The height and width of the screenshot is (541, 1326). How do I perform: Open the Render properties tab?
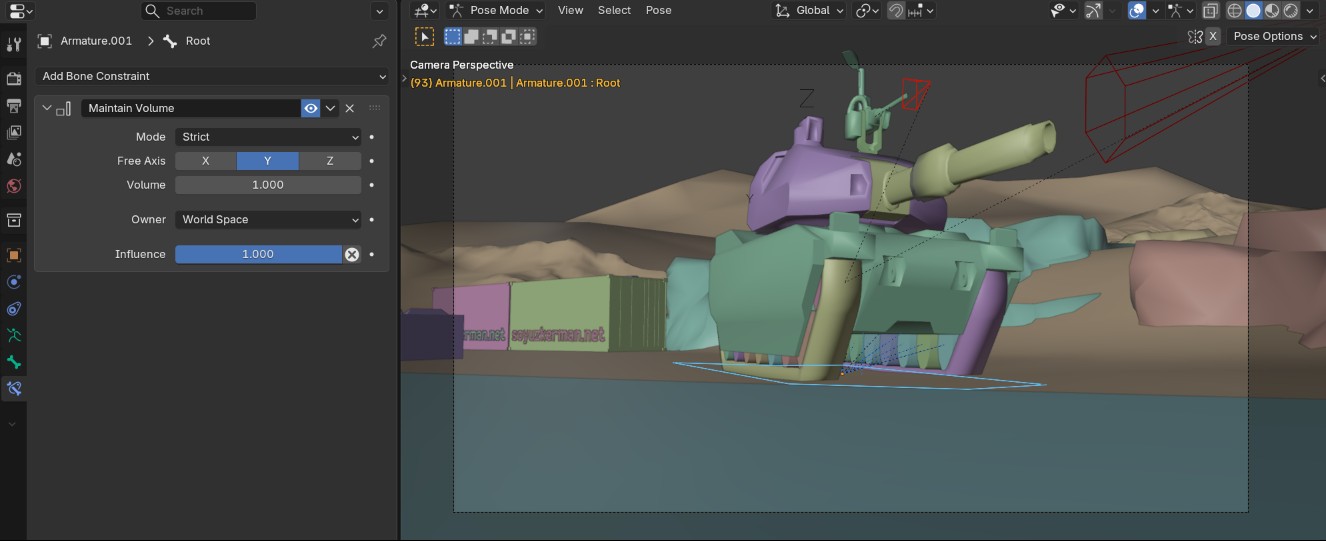click(x=14, y=79)
